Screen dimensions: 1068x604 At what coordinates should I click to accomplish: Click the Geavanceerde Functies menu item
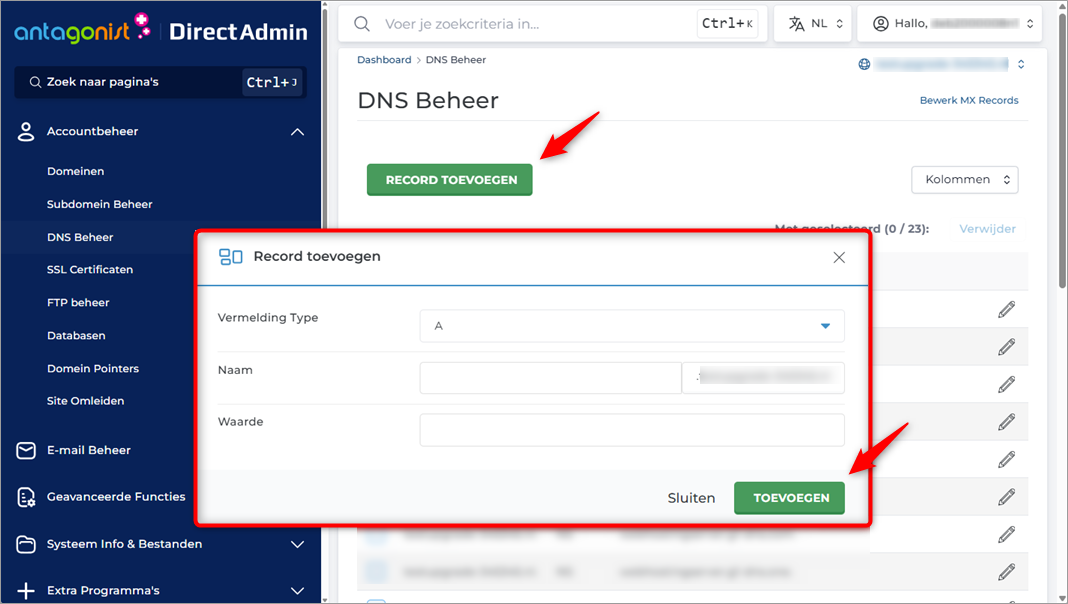(x=116, y=497)
